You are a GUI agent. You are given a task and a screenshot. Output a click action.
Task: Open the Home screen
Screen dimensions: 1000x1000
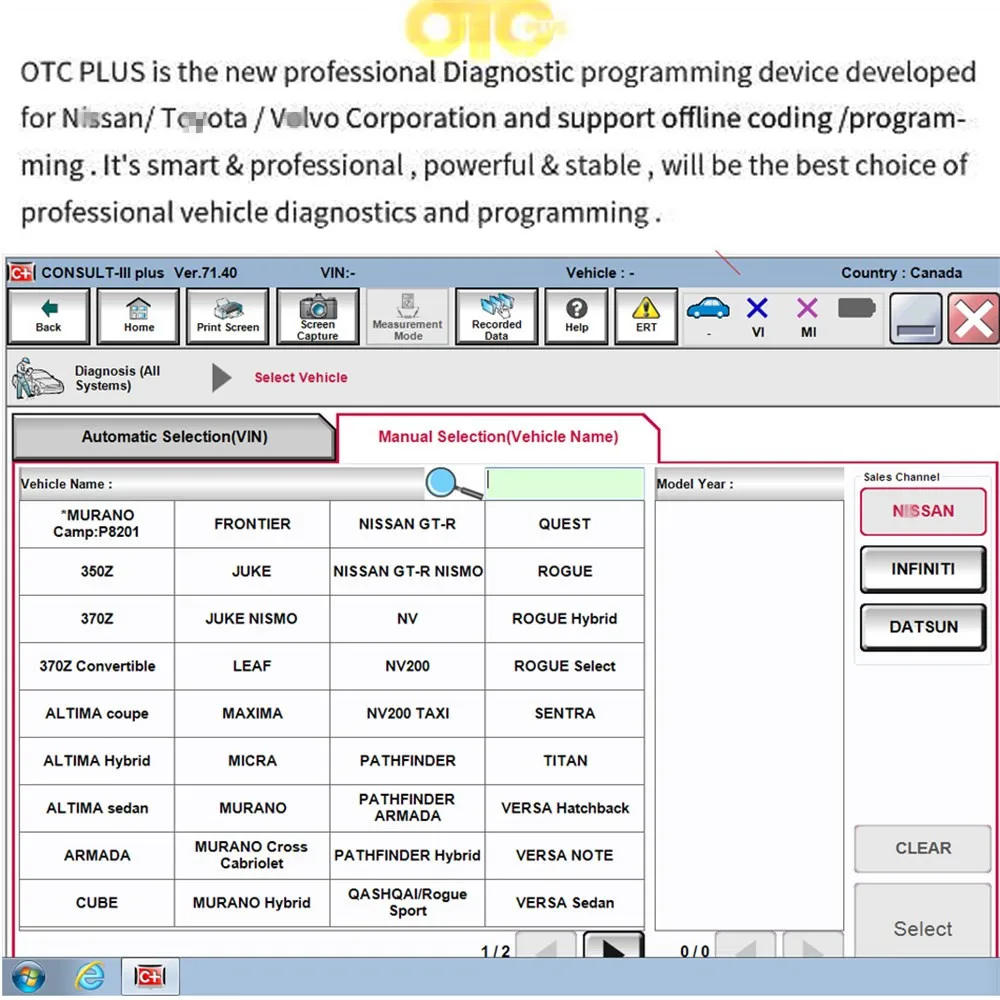pos(138,316)
